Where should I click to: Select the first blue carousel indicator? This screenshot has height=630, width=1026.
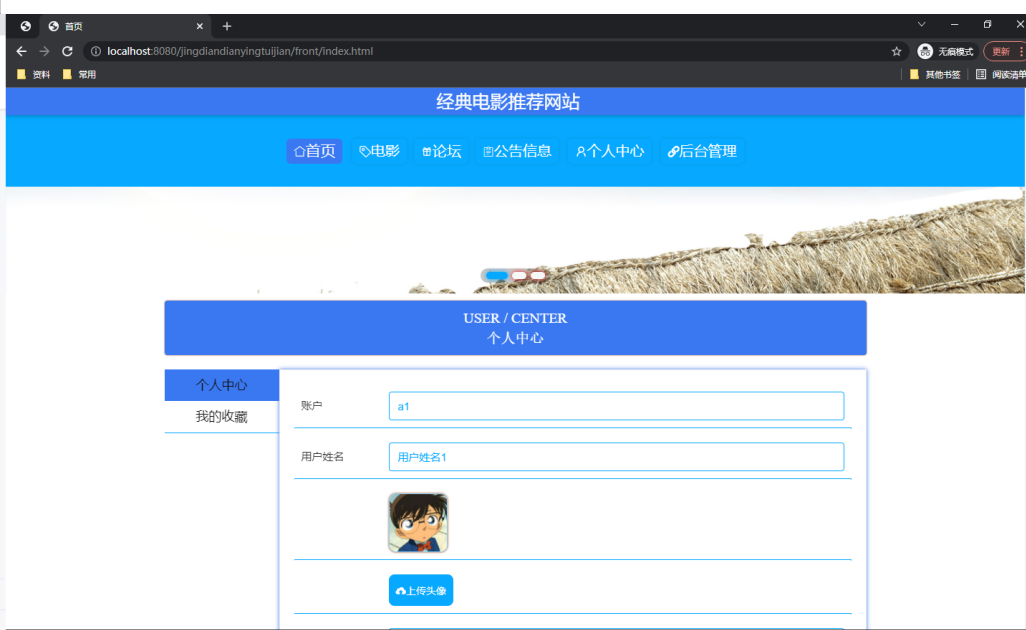497,275
